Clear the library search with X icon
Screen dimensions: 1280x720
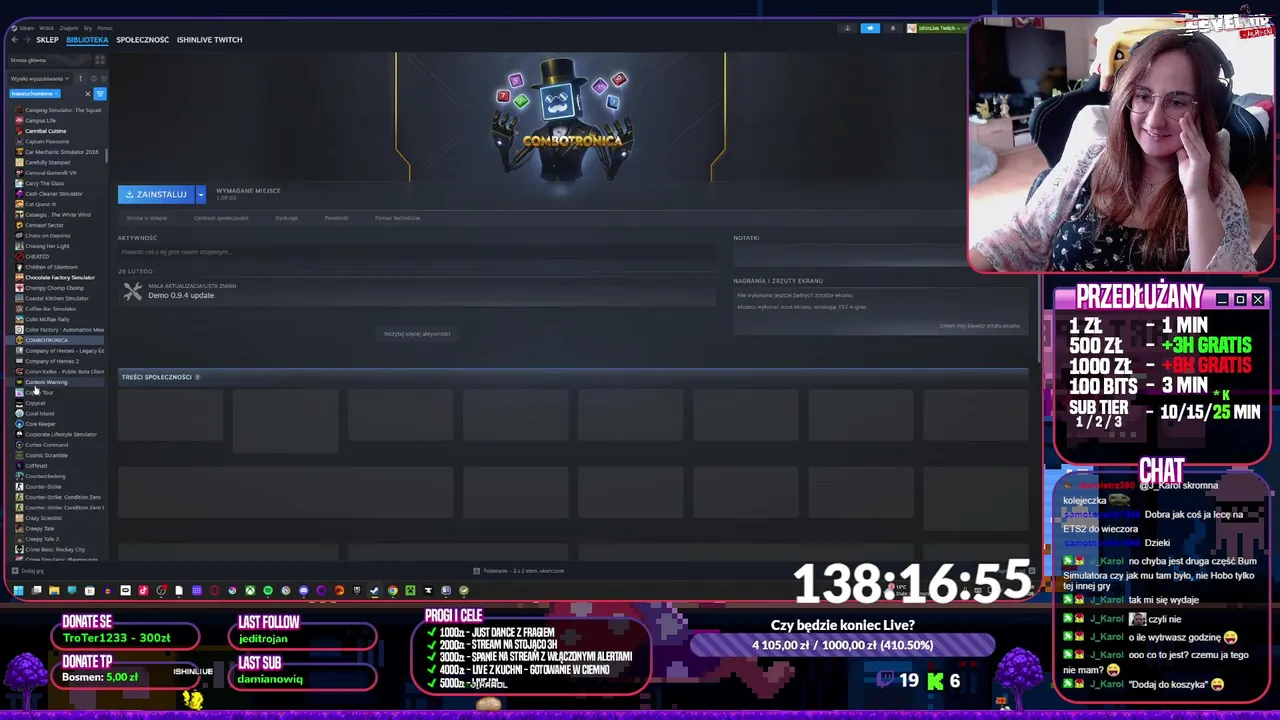pyautogui.click(x=88, y=93)
